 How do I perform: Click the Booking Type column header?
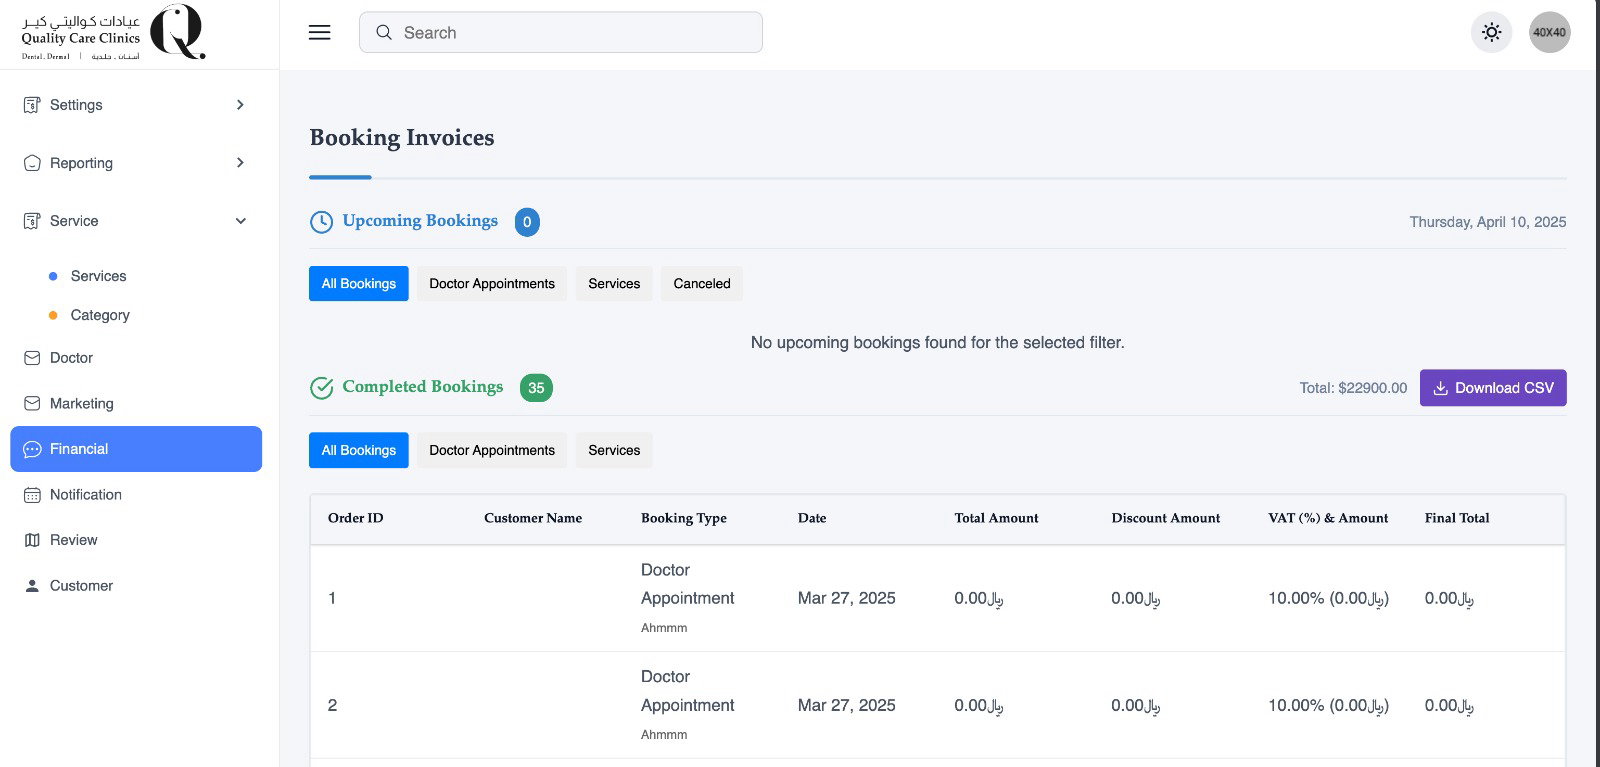coord(684,518)
